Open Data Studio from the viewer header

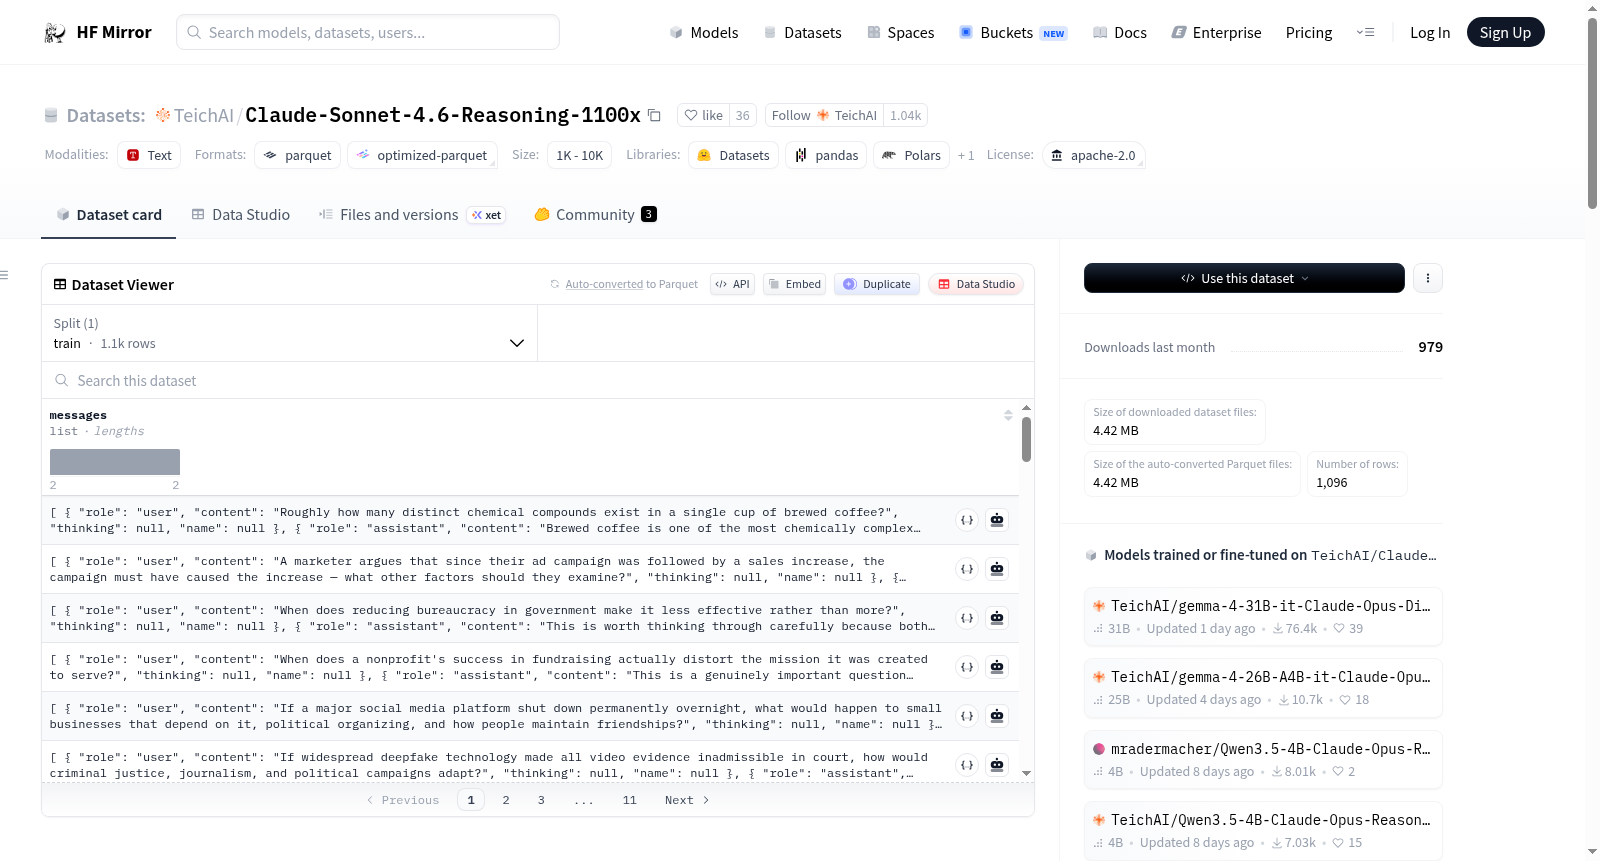pyautogui.click(x=976, y=284)
